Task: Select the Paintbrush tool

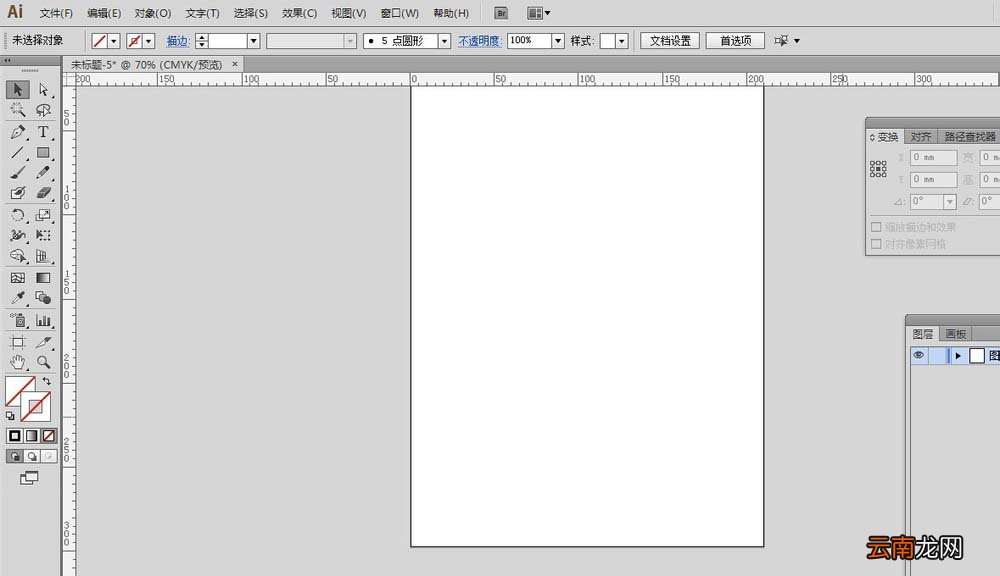Action: click(18, 172)
